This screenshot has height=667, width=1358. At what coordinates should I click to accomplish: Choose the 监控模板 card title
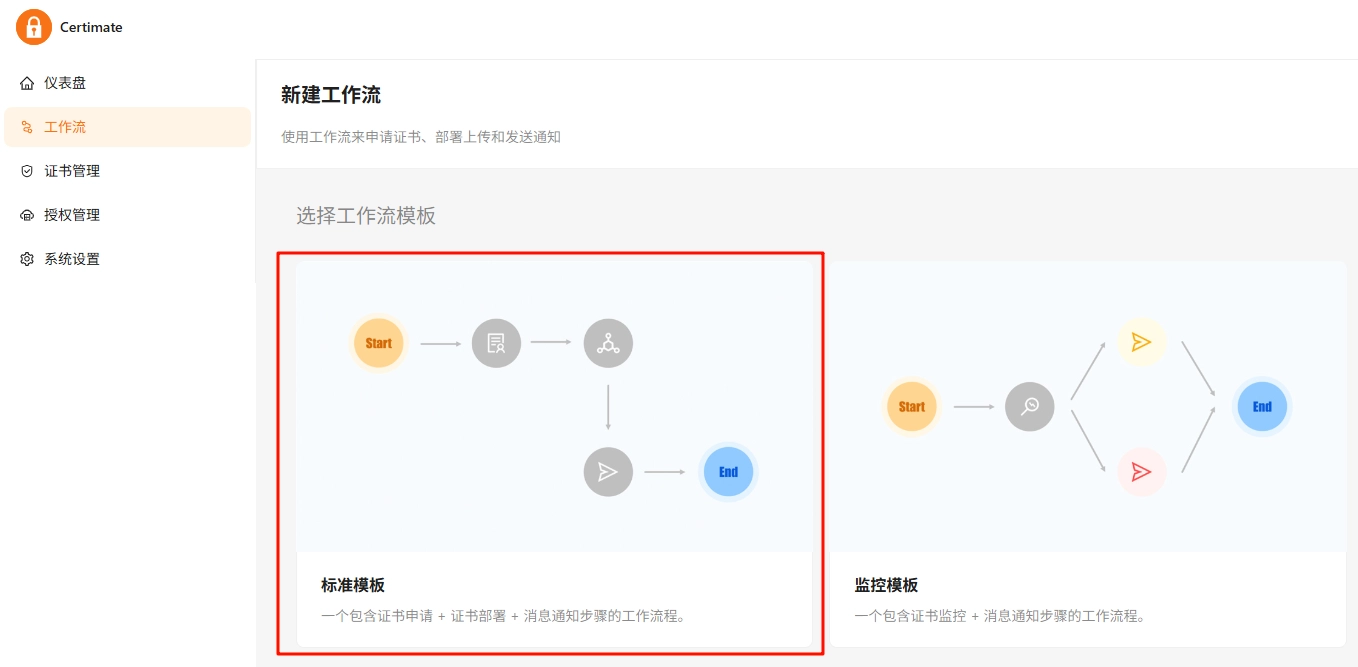click(886, 585)
